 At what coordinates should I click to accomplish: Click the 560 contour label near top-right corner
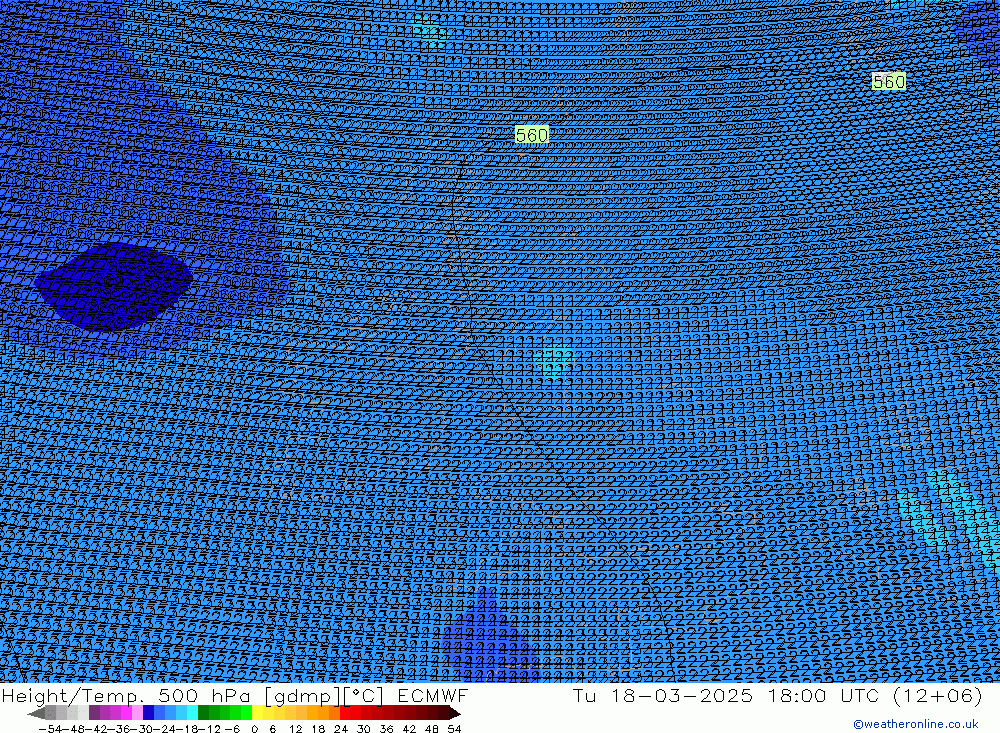tap(888, 81)
